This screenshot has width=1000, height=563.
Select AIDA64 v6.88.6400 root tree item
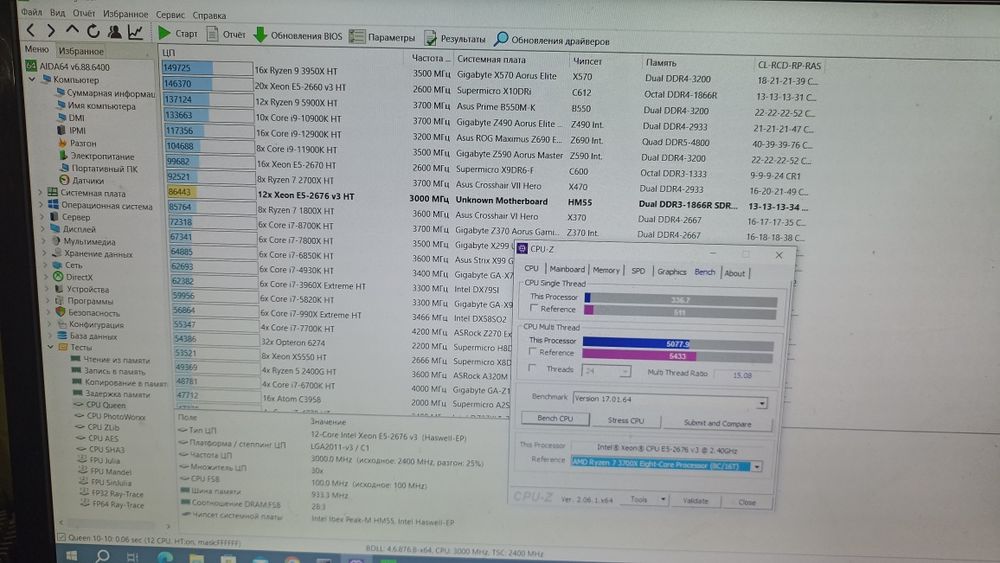pos(68,66)
